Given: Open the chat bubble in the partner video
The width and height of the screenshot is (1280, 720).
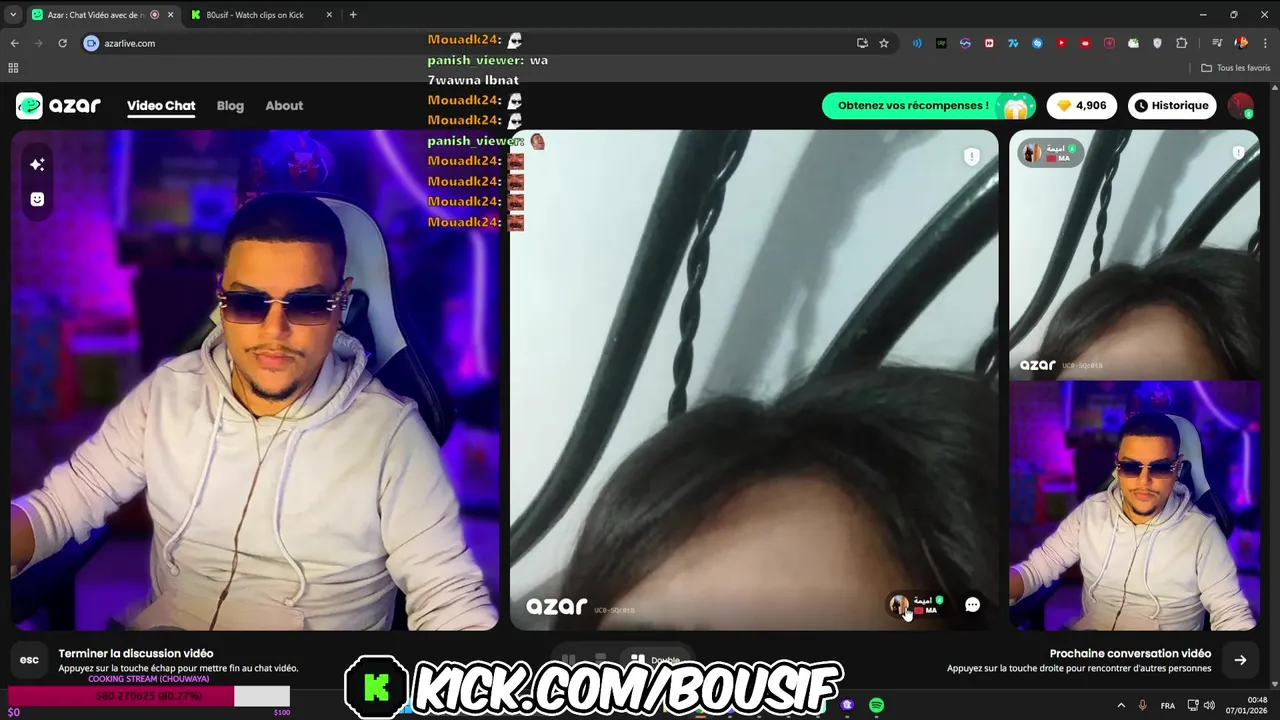Looking at the screenshot, I should coord(972,604).
